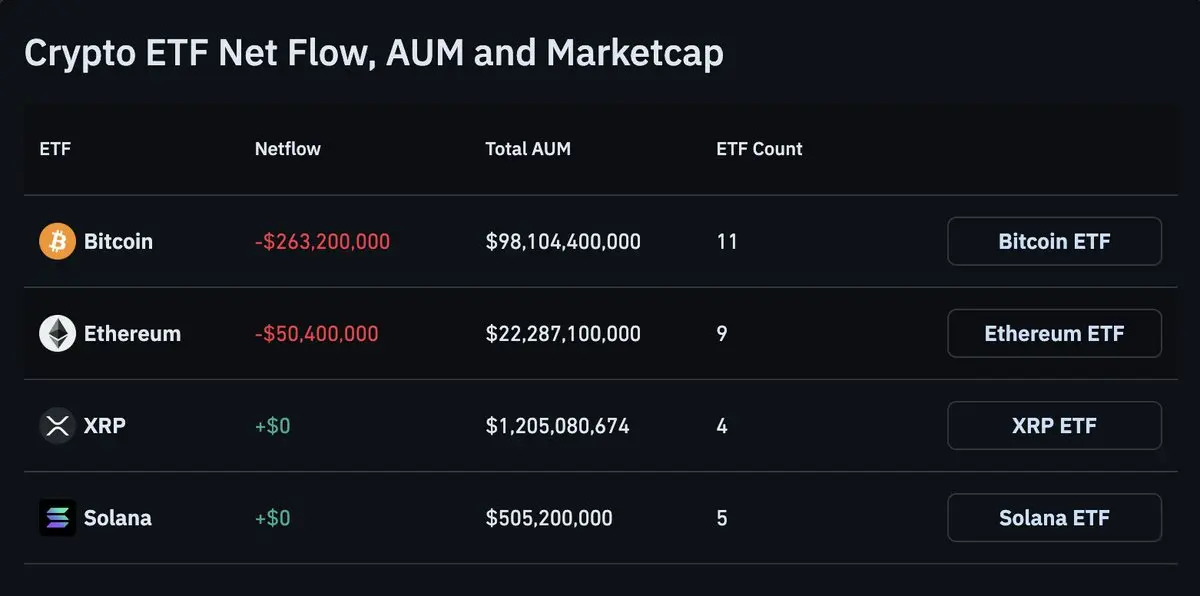Open the Ethereum ETF button
This screenshot has height=596, width=1200.
(x=1054, y=334)
